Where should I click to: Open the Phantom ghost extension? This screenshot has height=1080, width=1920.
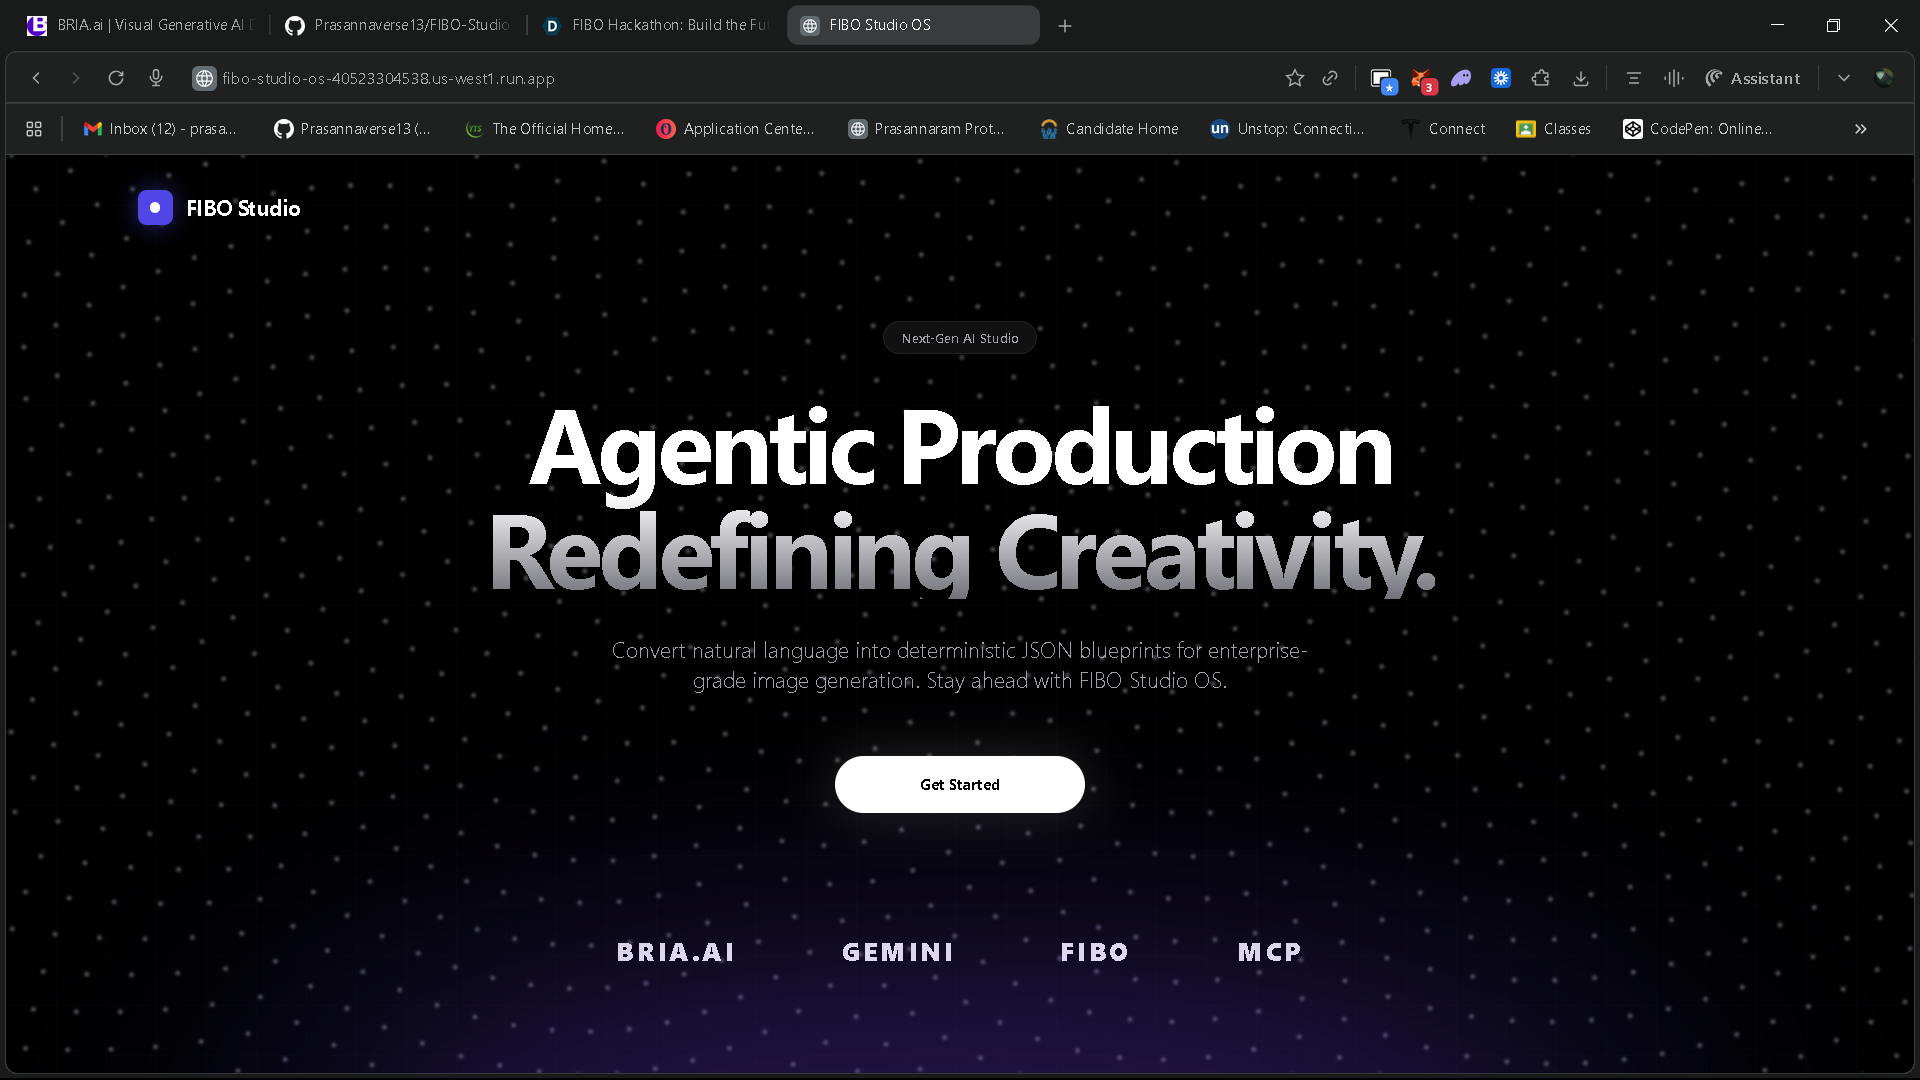click(1461, 78)
